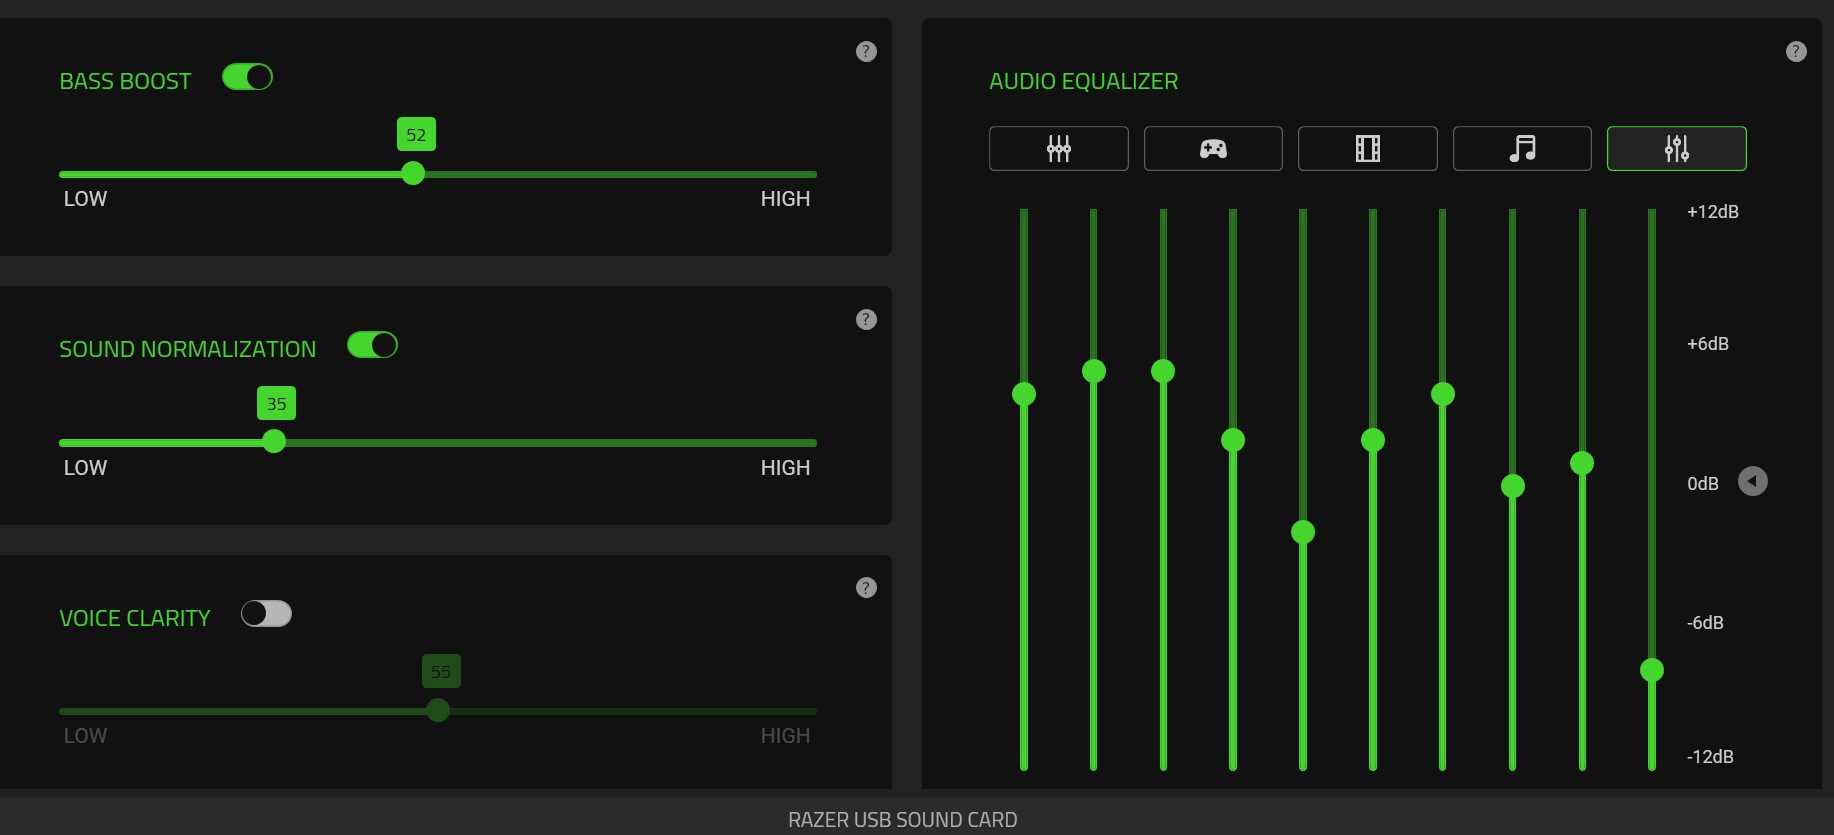Viewport: 1834px width, 835px height.
Task: Click the sixth equalizer band handle
Action: (1373, 440)
